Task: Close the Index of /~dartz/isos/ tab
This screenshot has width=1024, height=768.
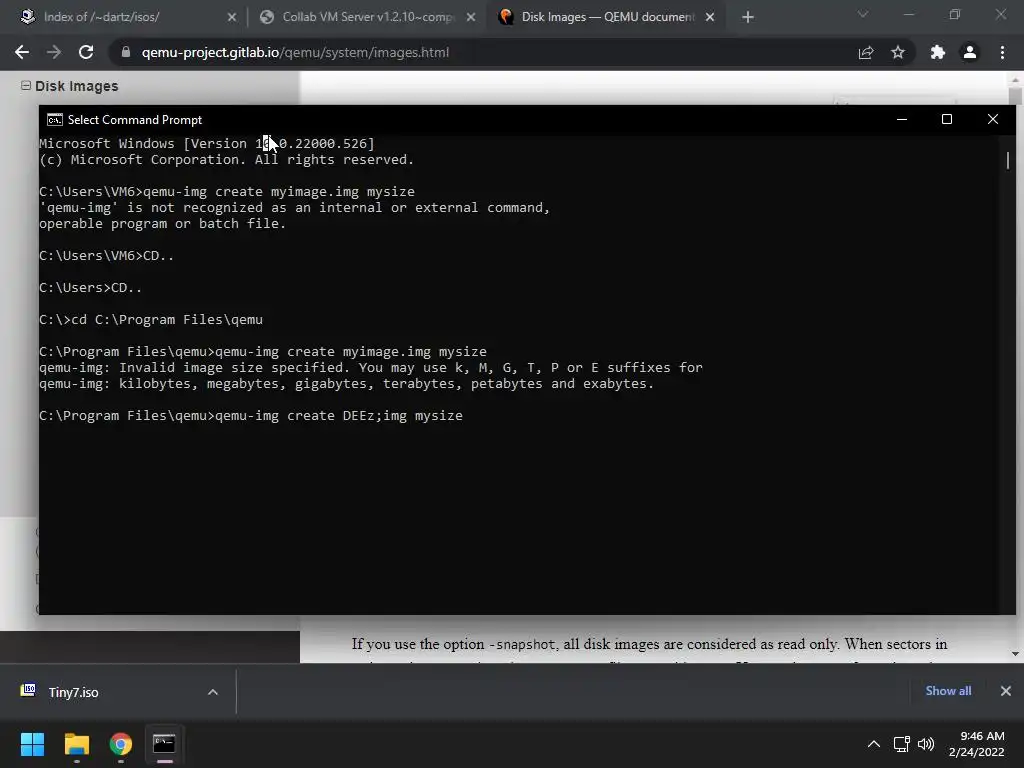Action: point(231,17)
